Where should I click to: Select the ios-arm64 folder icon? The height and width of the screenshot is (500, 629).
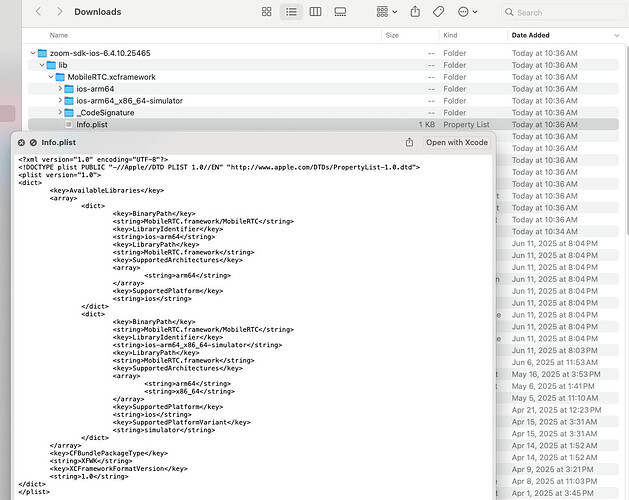69,89
